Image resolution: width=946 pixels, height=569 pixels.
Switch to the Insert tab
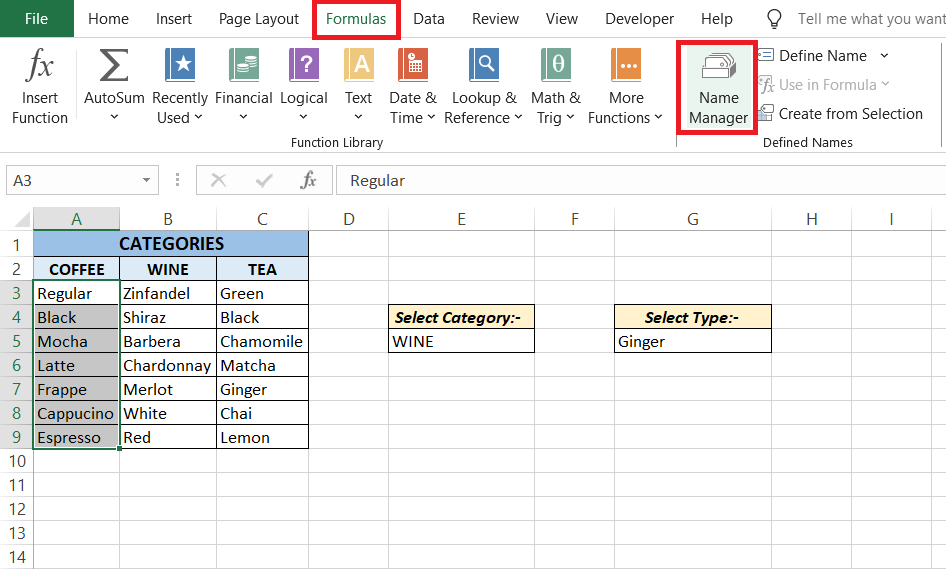coord(174,19)
